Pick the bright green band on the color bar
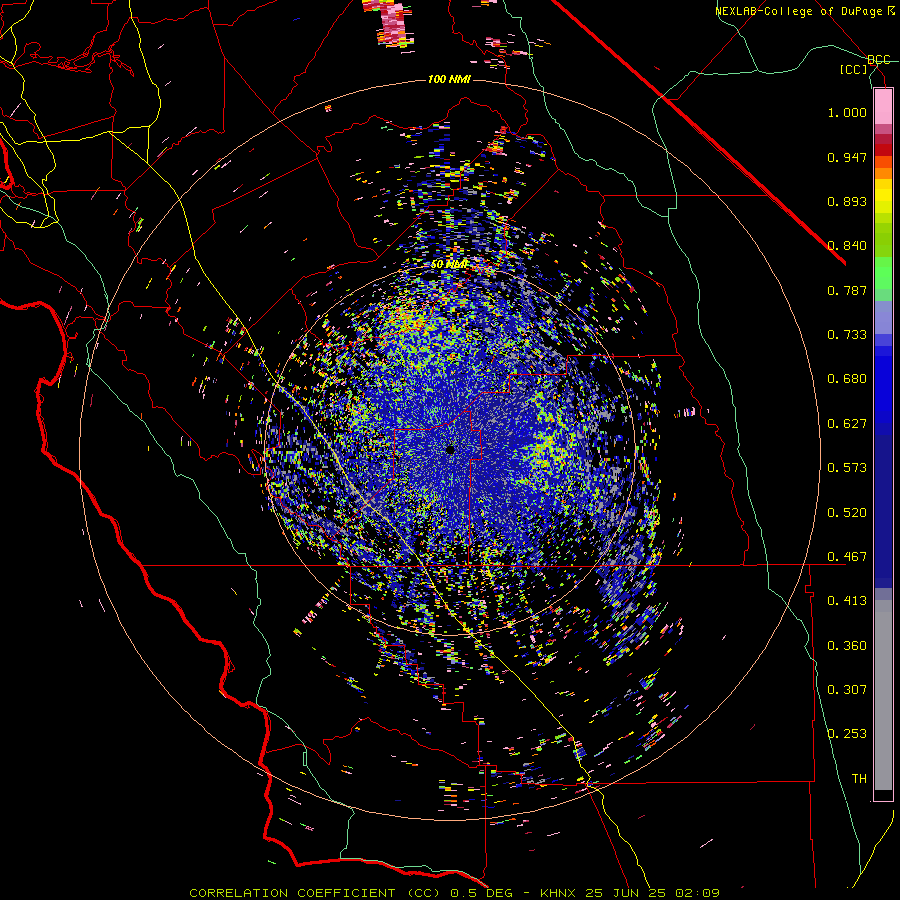This screenshot has height=900, width=900. pos(883,273)
